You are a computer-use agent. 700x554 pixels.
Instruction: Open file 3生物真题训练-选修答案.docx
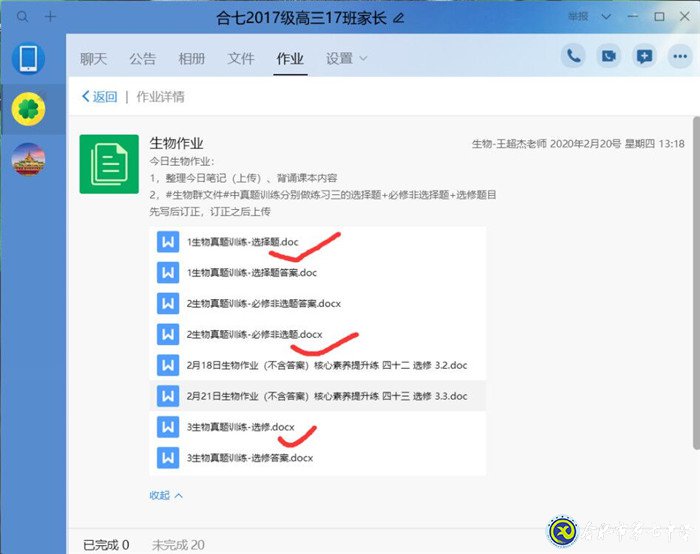click(x=250, y=458)
